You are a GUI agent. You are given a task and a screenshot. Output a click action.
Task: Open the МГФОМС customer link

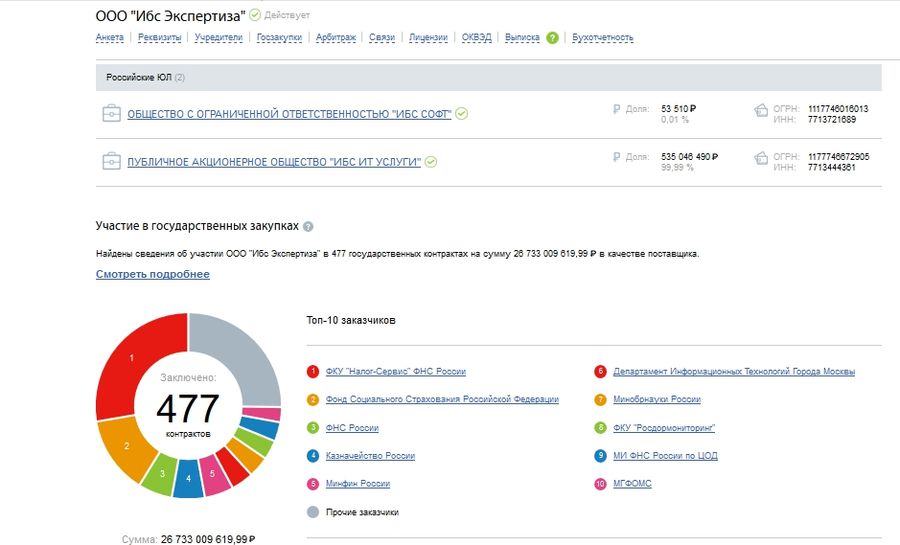[632, 484]
